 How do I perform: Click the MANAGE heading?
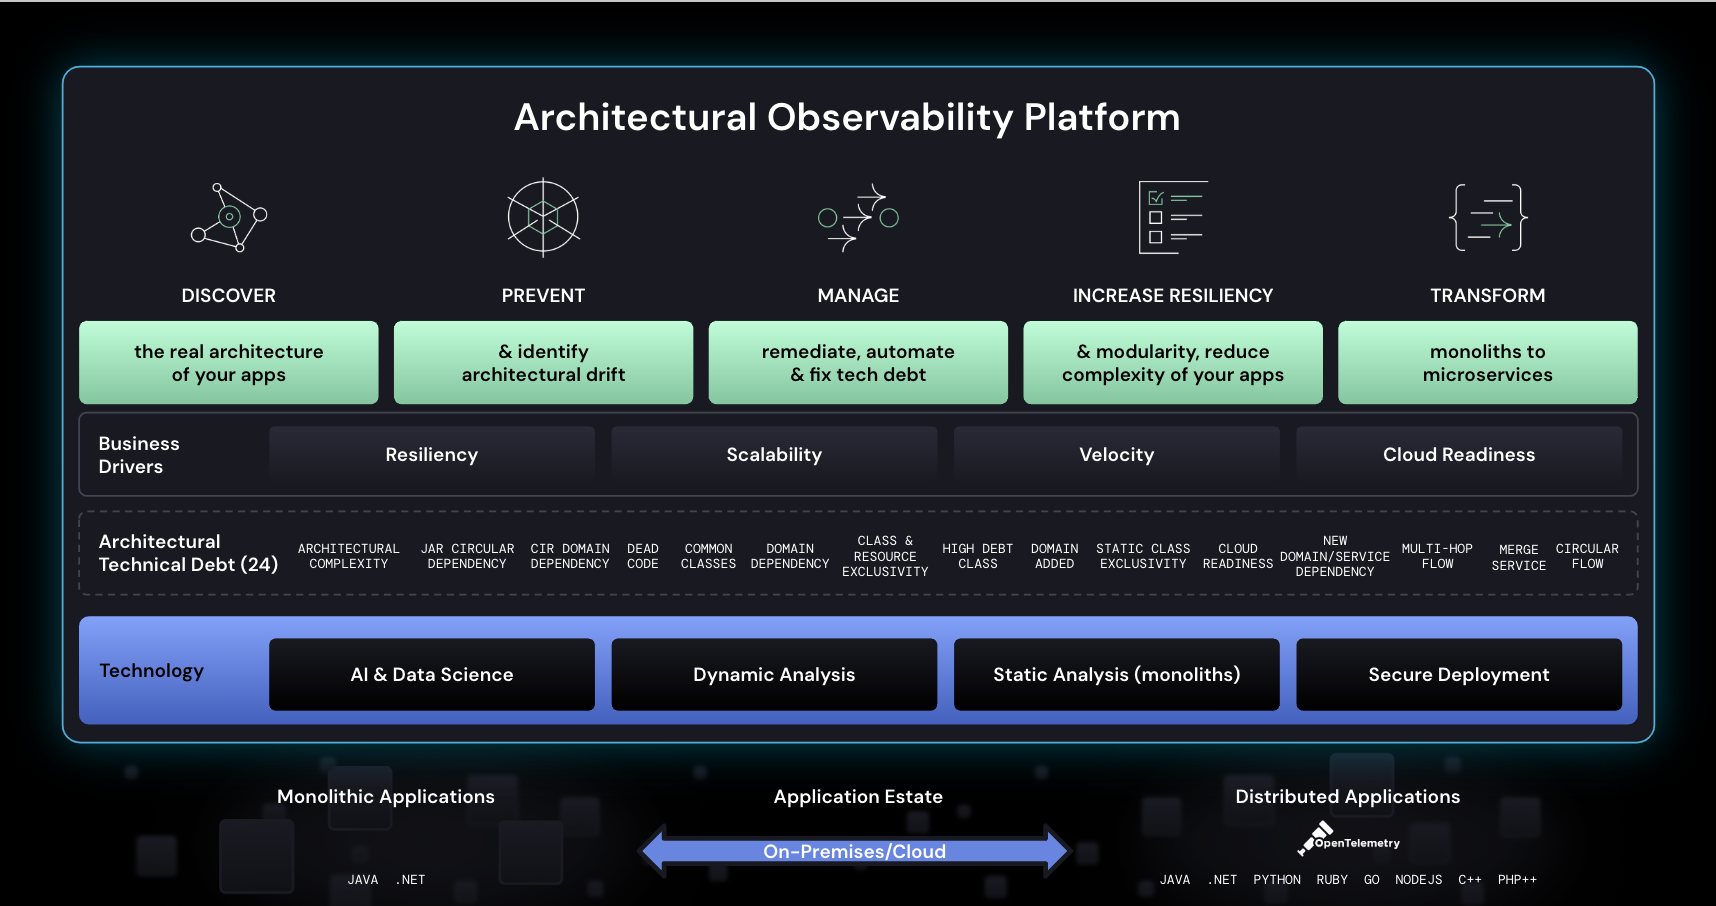858,296
